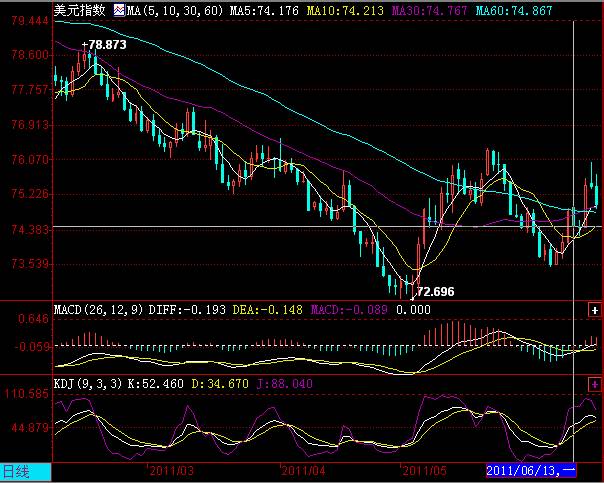Click the MA10:74.213 value
Image resolution: width=604 pixels, height=483 pixels.
(345, 10)
